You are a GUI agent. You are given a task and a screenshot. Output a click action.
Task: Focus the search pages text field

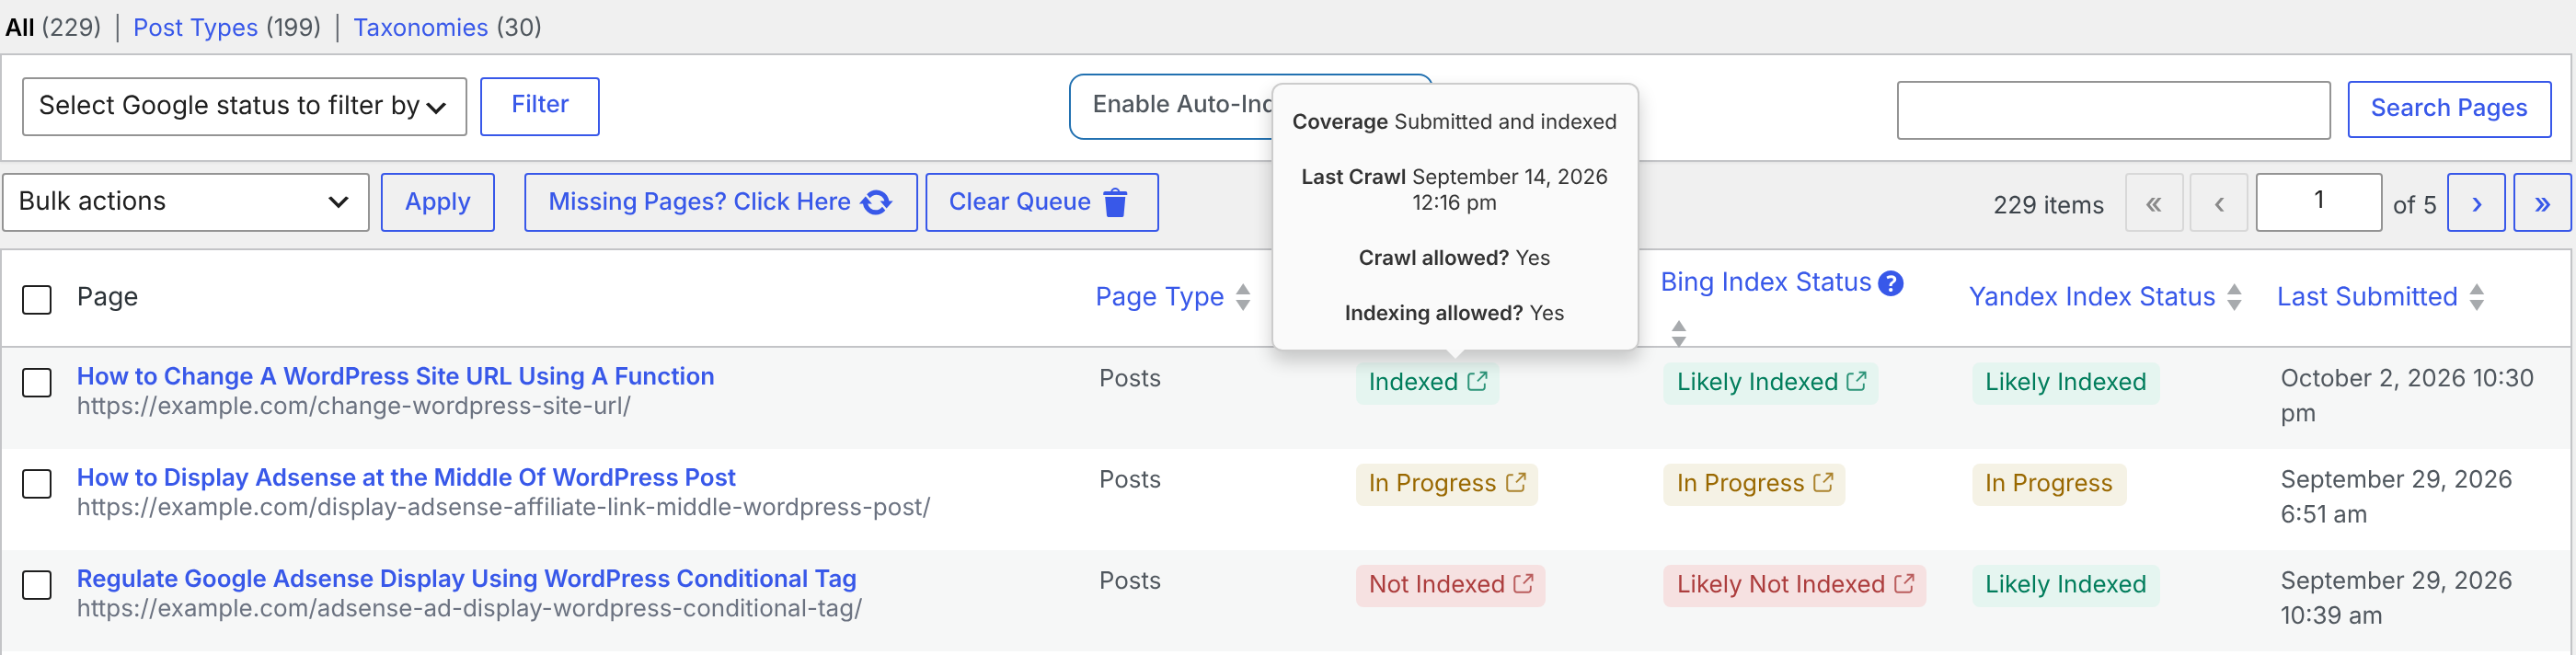pyautogui.click(x=2113, y=110)
